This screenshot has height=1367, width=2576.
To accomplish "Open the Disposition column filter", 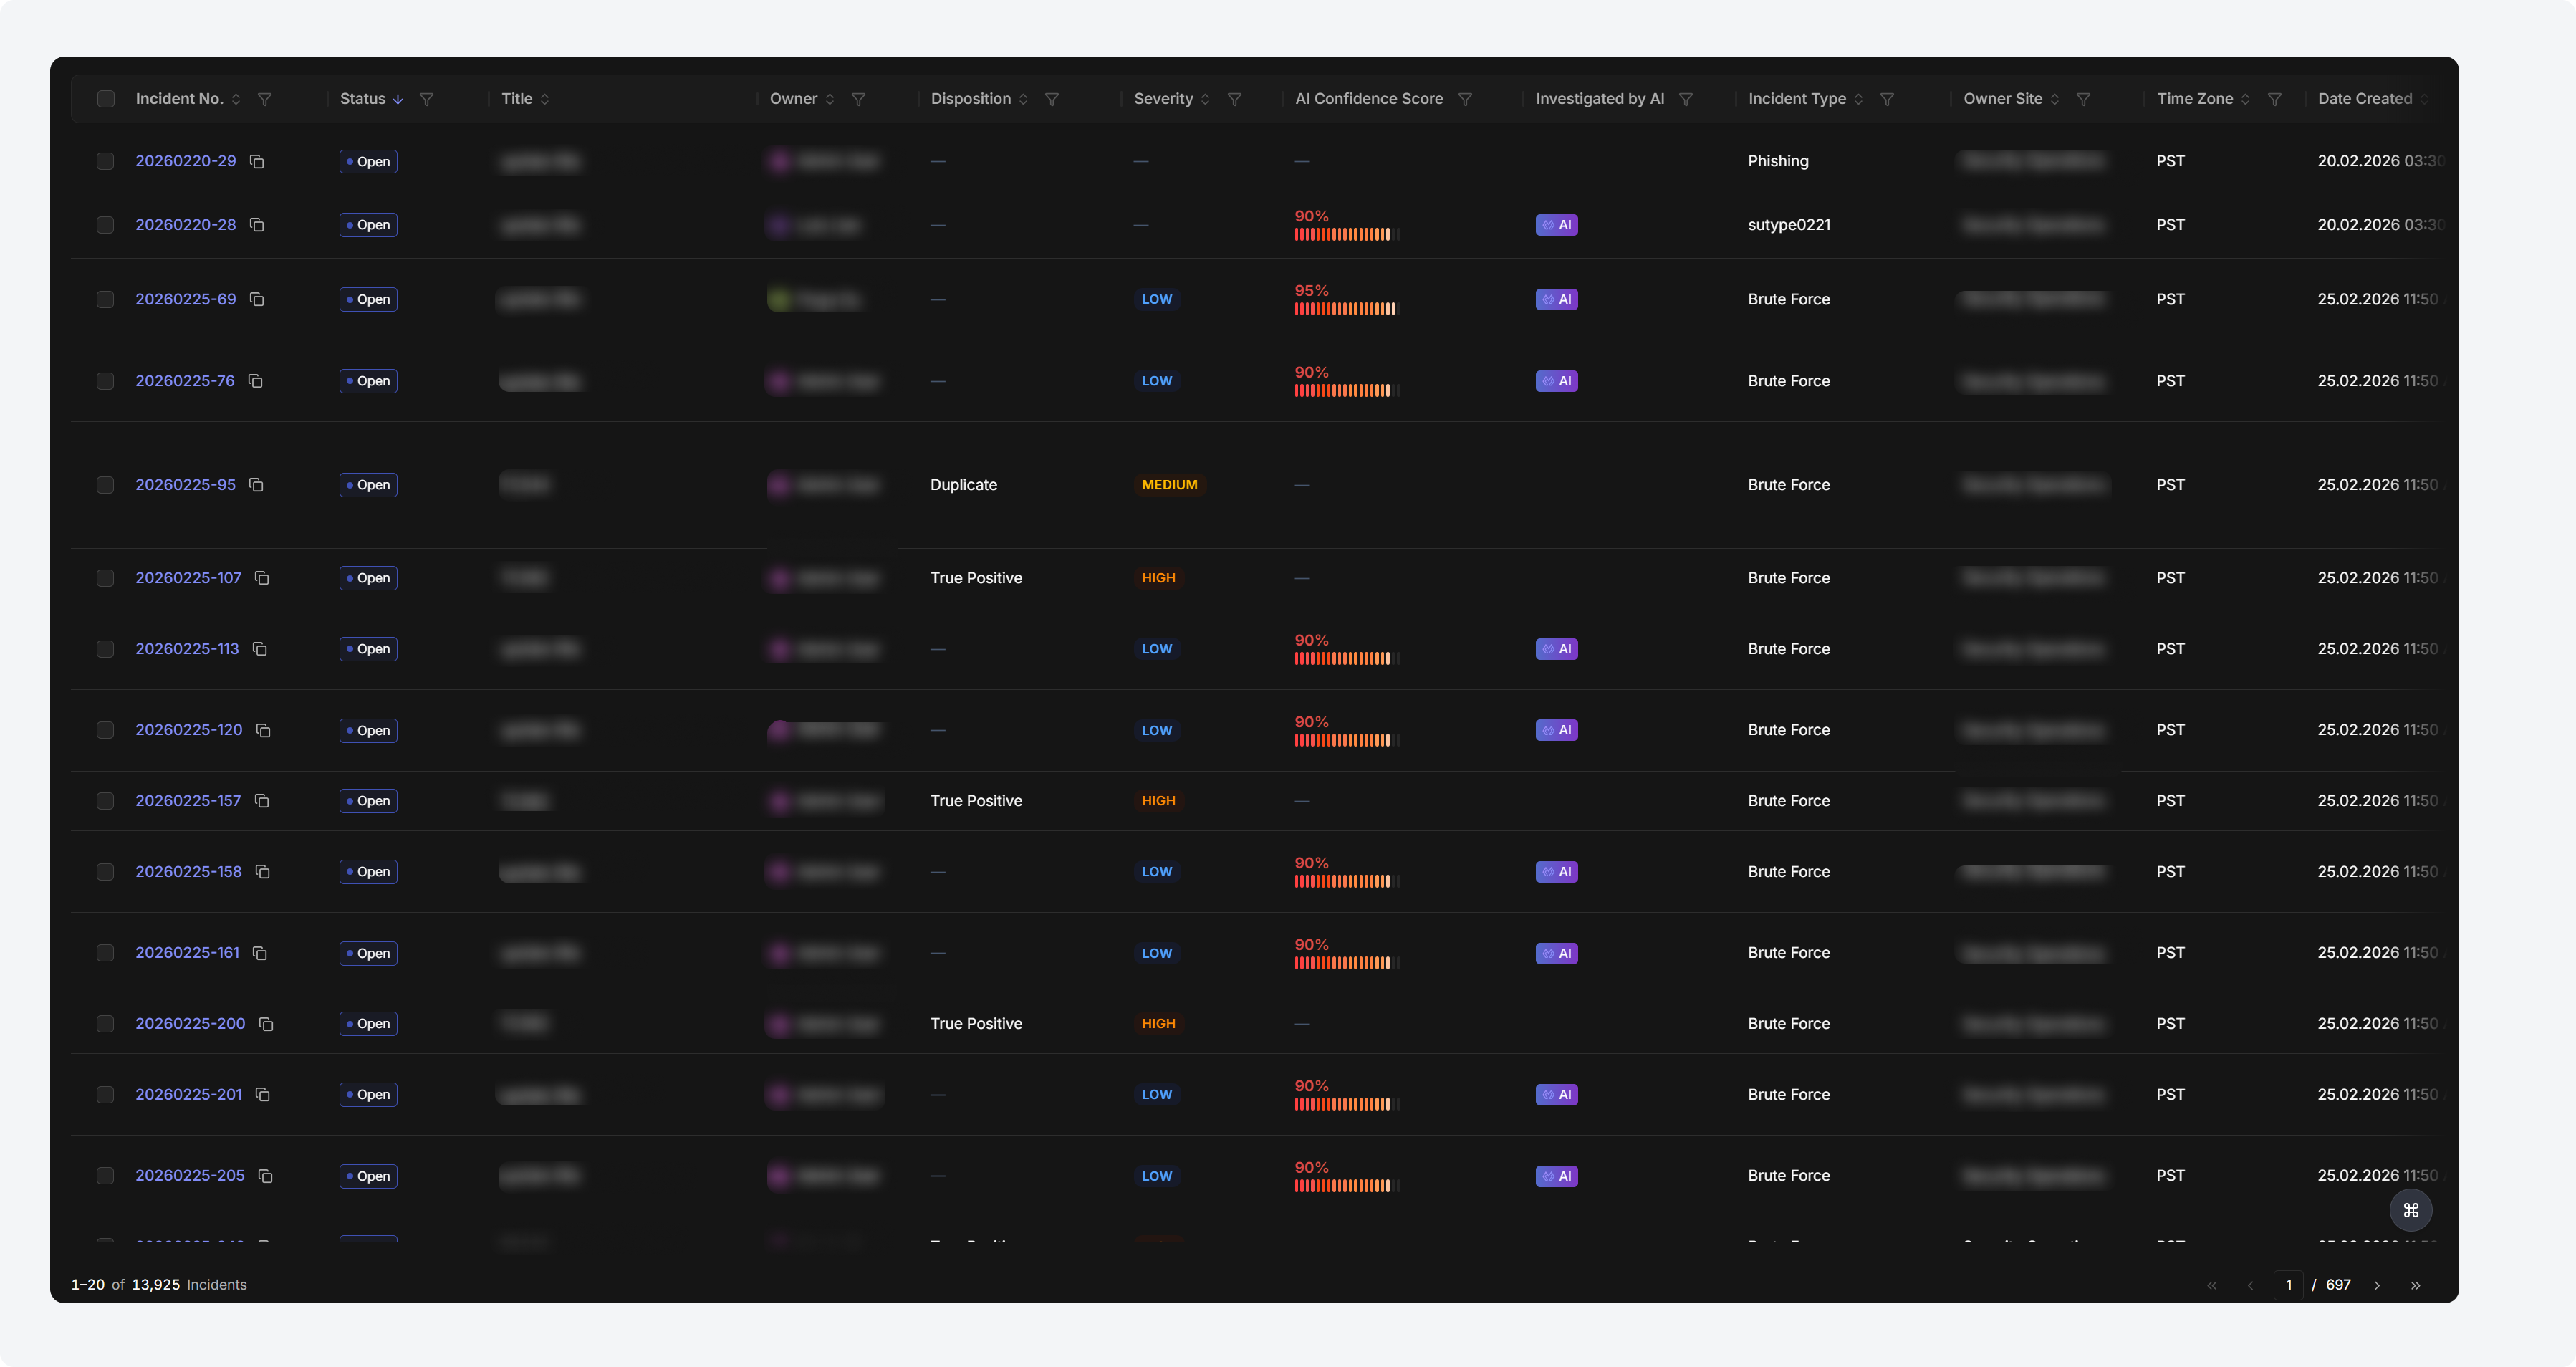I will click(x=1052, y=99).
